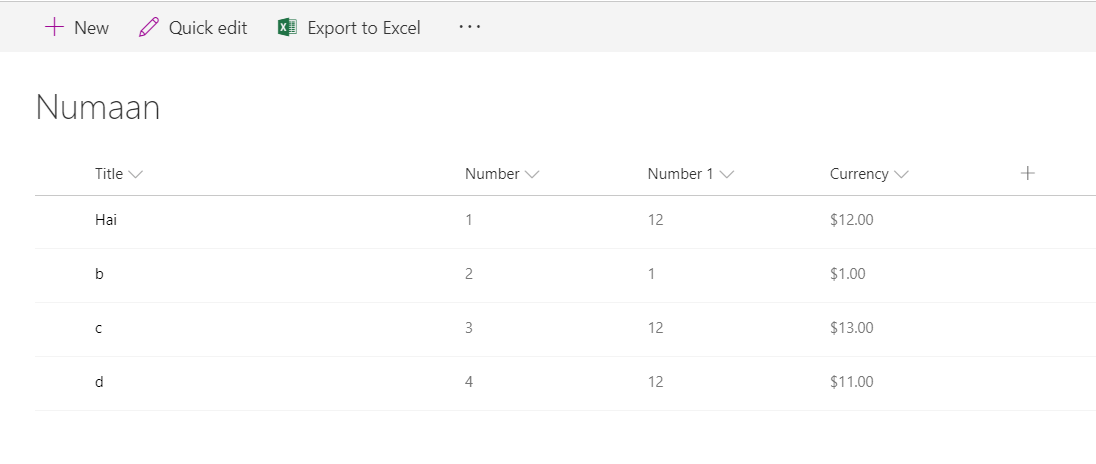The height and width of the screenshot is (464, 1096).
Task: Open the list item titled d
Action: [x=99, y=382]
